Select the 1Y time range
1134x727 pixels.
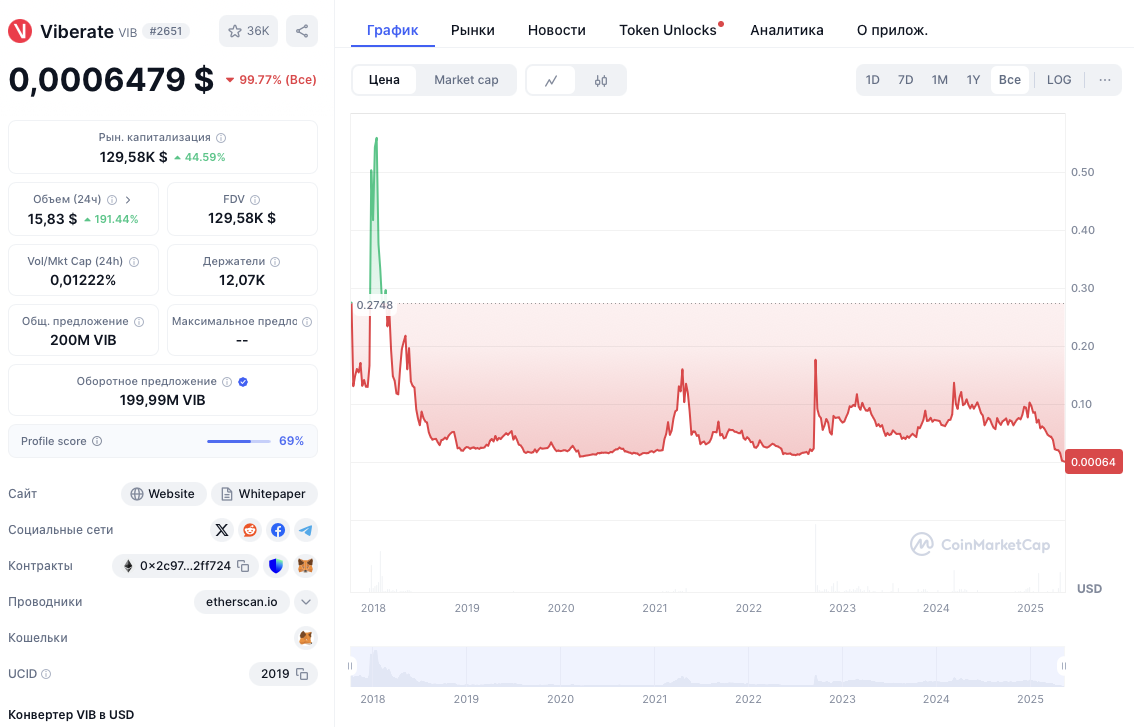pyautogui.click(x=973, y=79)
